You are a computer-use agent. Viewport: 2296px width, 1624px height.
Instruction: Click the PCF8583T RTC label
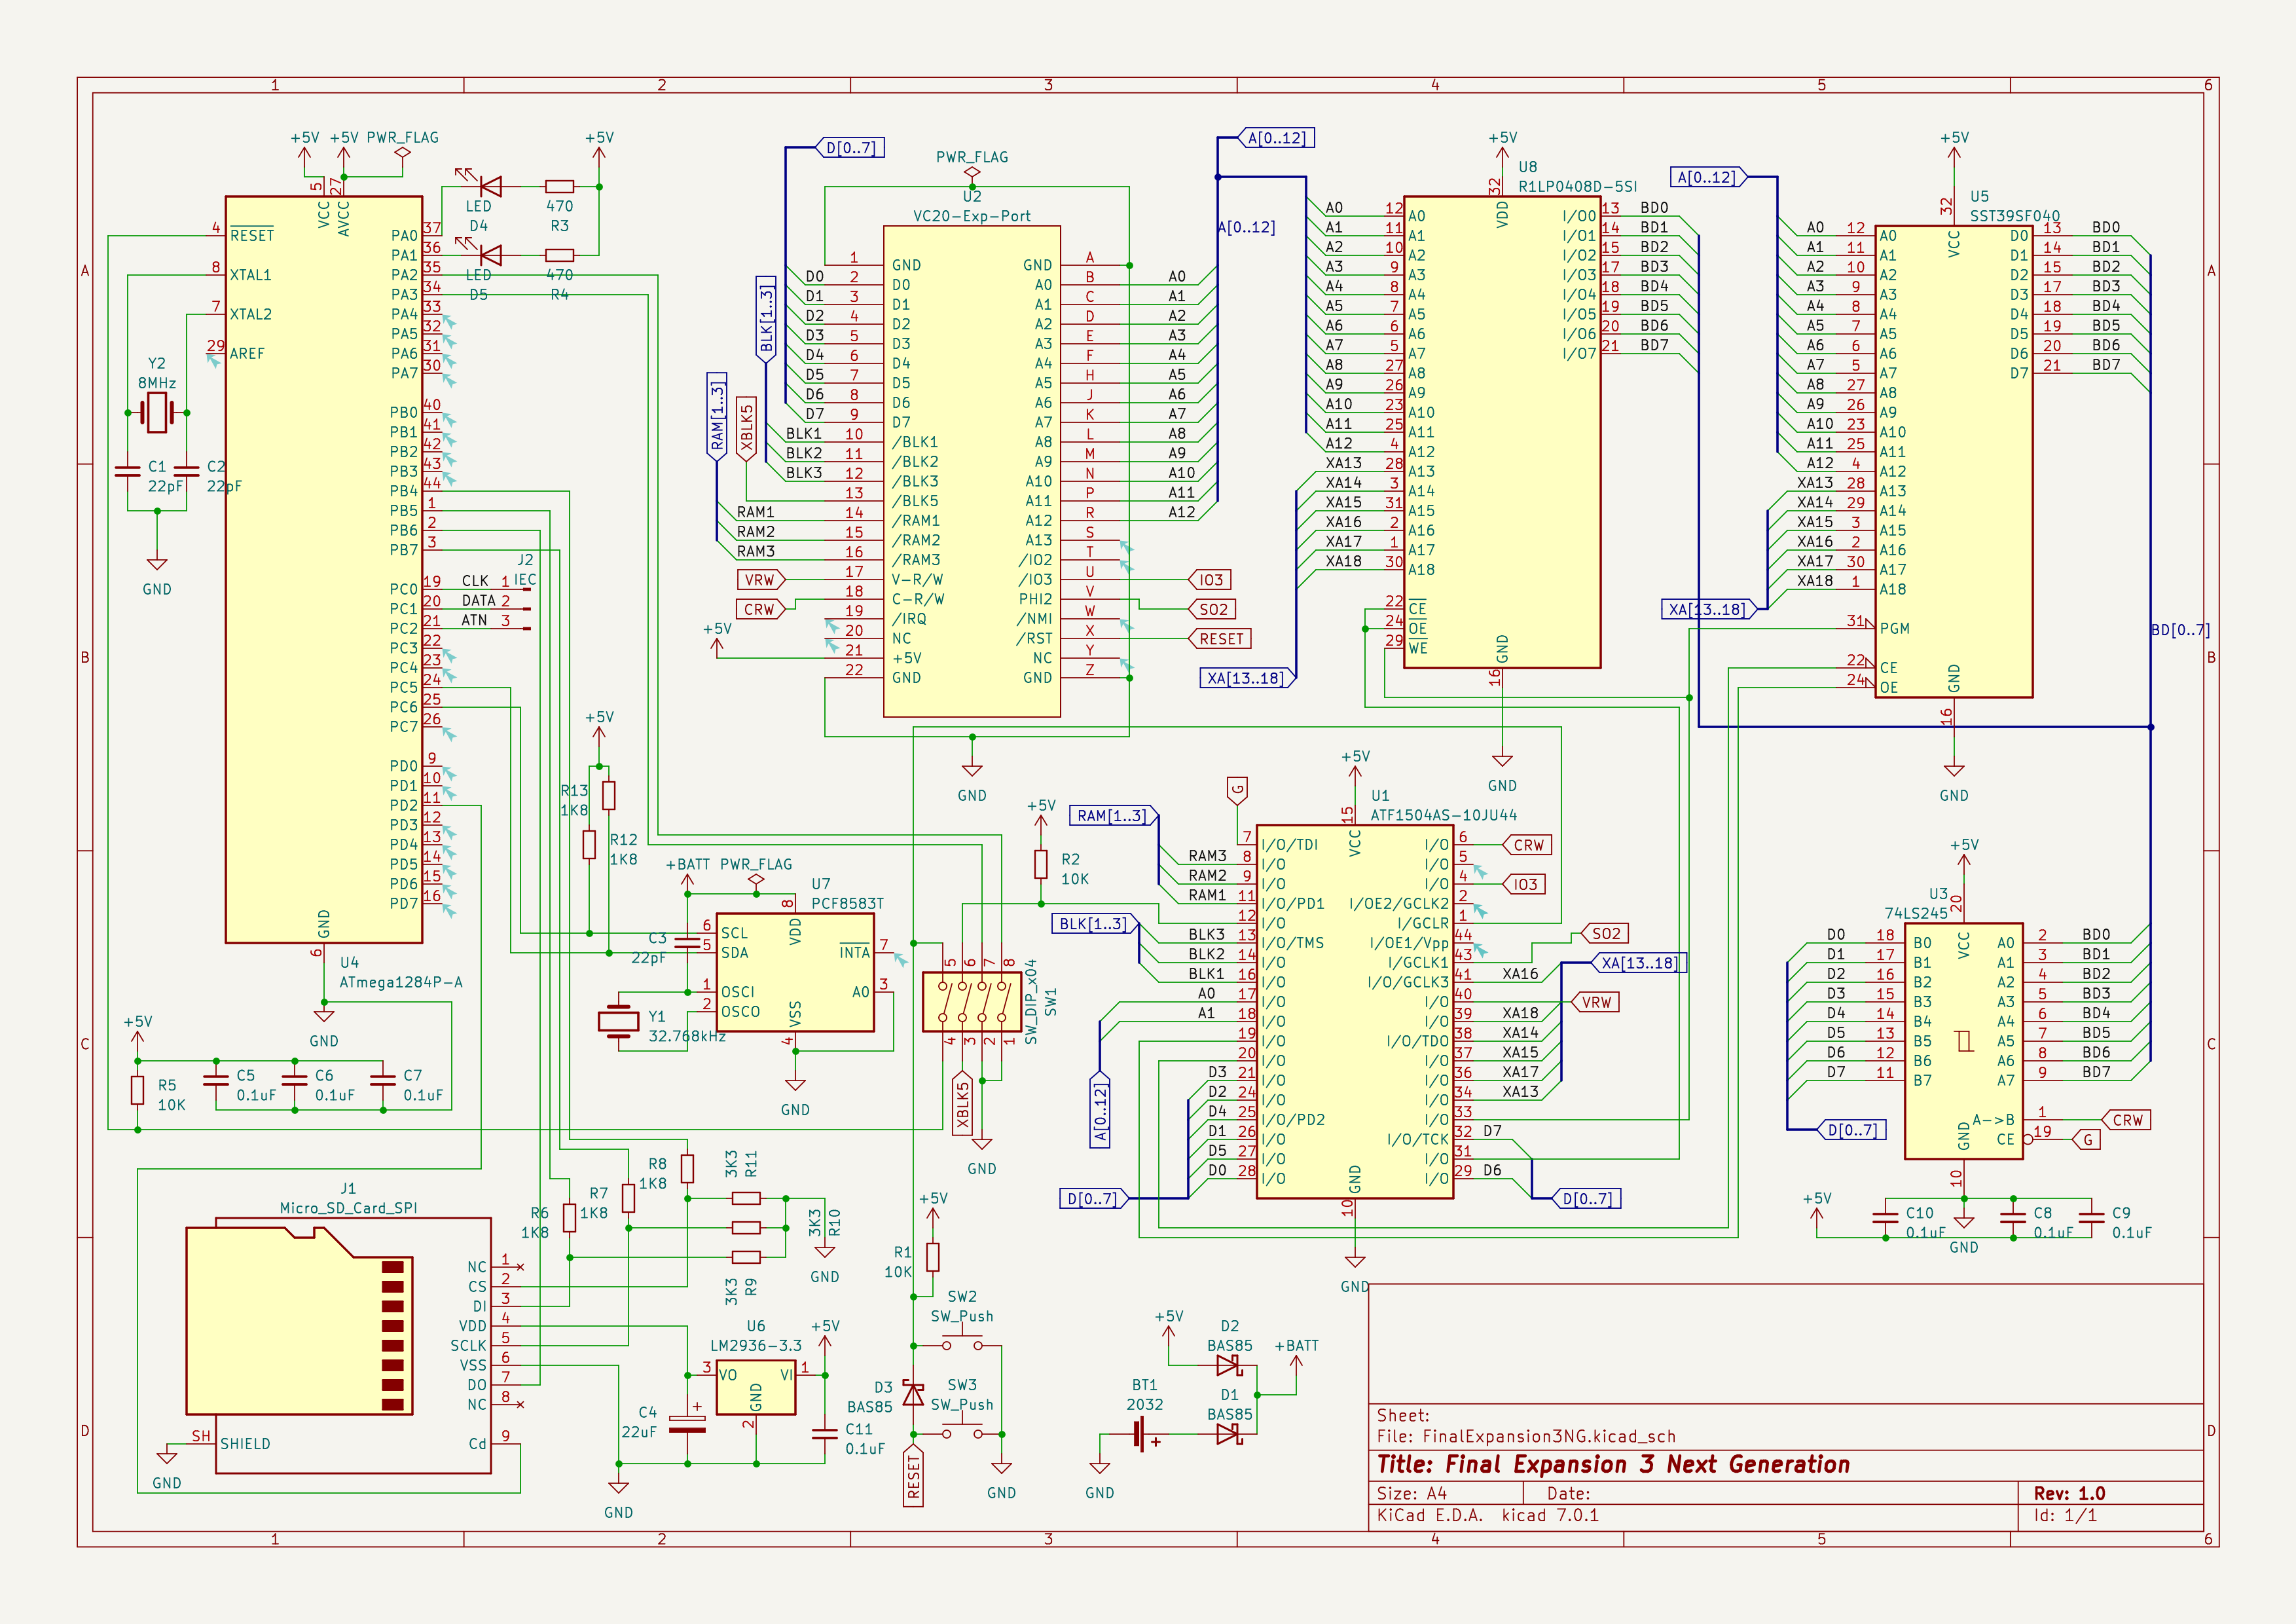click(847, 903)
